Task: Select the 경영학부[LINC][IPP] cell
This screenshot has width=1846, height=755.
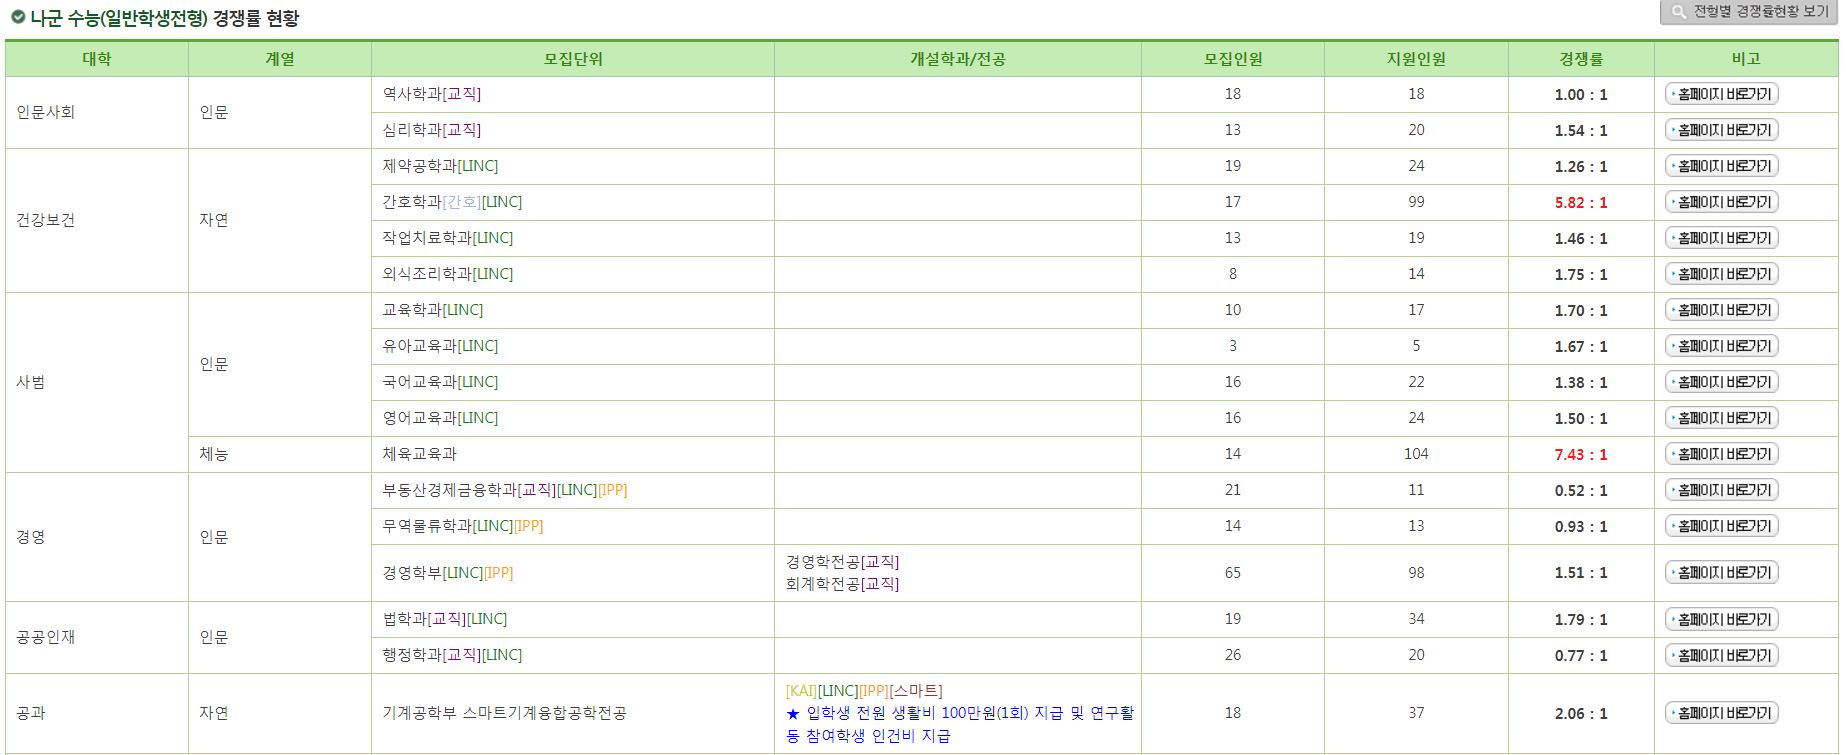Action: tap(573, 573)
